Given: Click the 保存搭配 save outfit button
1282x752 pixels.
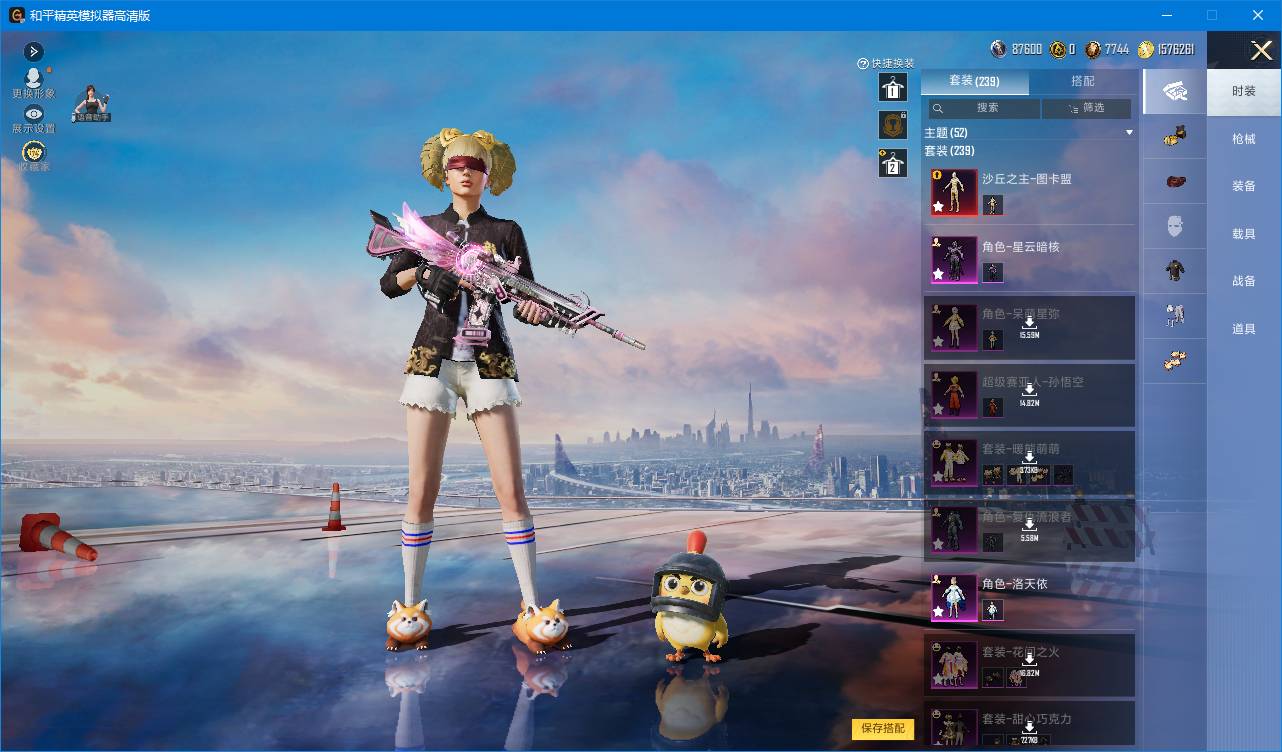Looking at the screenshot, I should [x=883, y=728].
